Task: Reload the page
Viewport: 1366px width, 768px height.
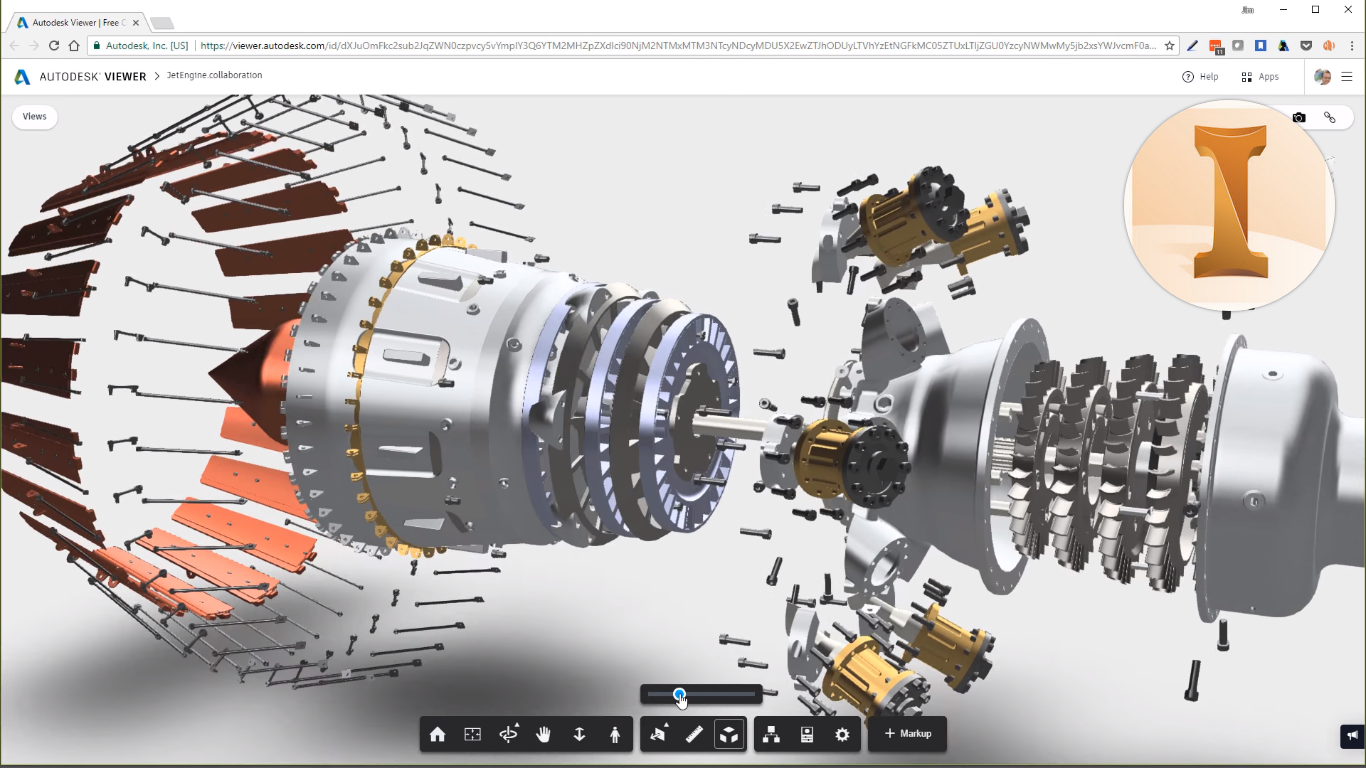Action: pyautogui.click(x=54, y=46)
